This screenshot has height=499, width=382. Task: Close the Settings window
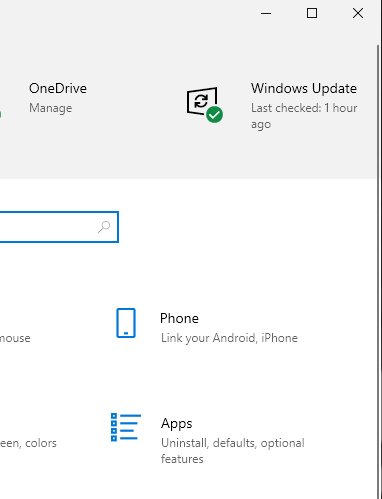click(358, 13)
